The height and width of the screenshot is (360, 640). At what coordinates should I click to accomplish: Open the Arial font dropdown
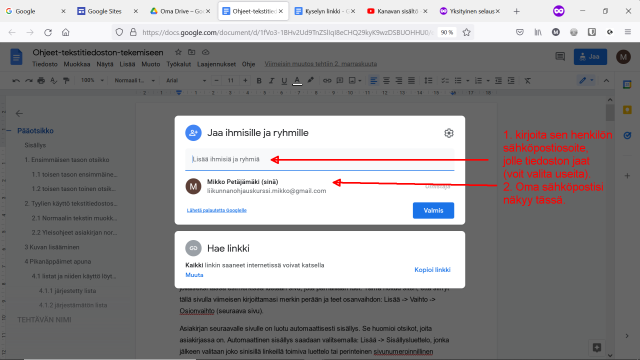(186, 80)
